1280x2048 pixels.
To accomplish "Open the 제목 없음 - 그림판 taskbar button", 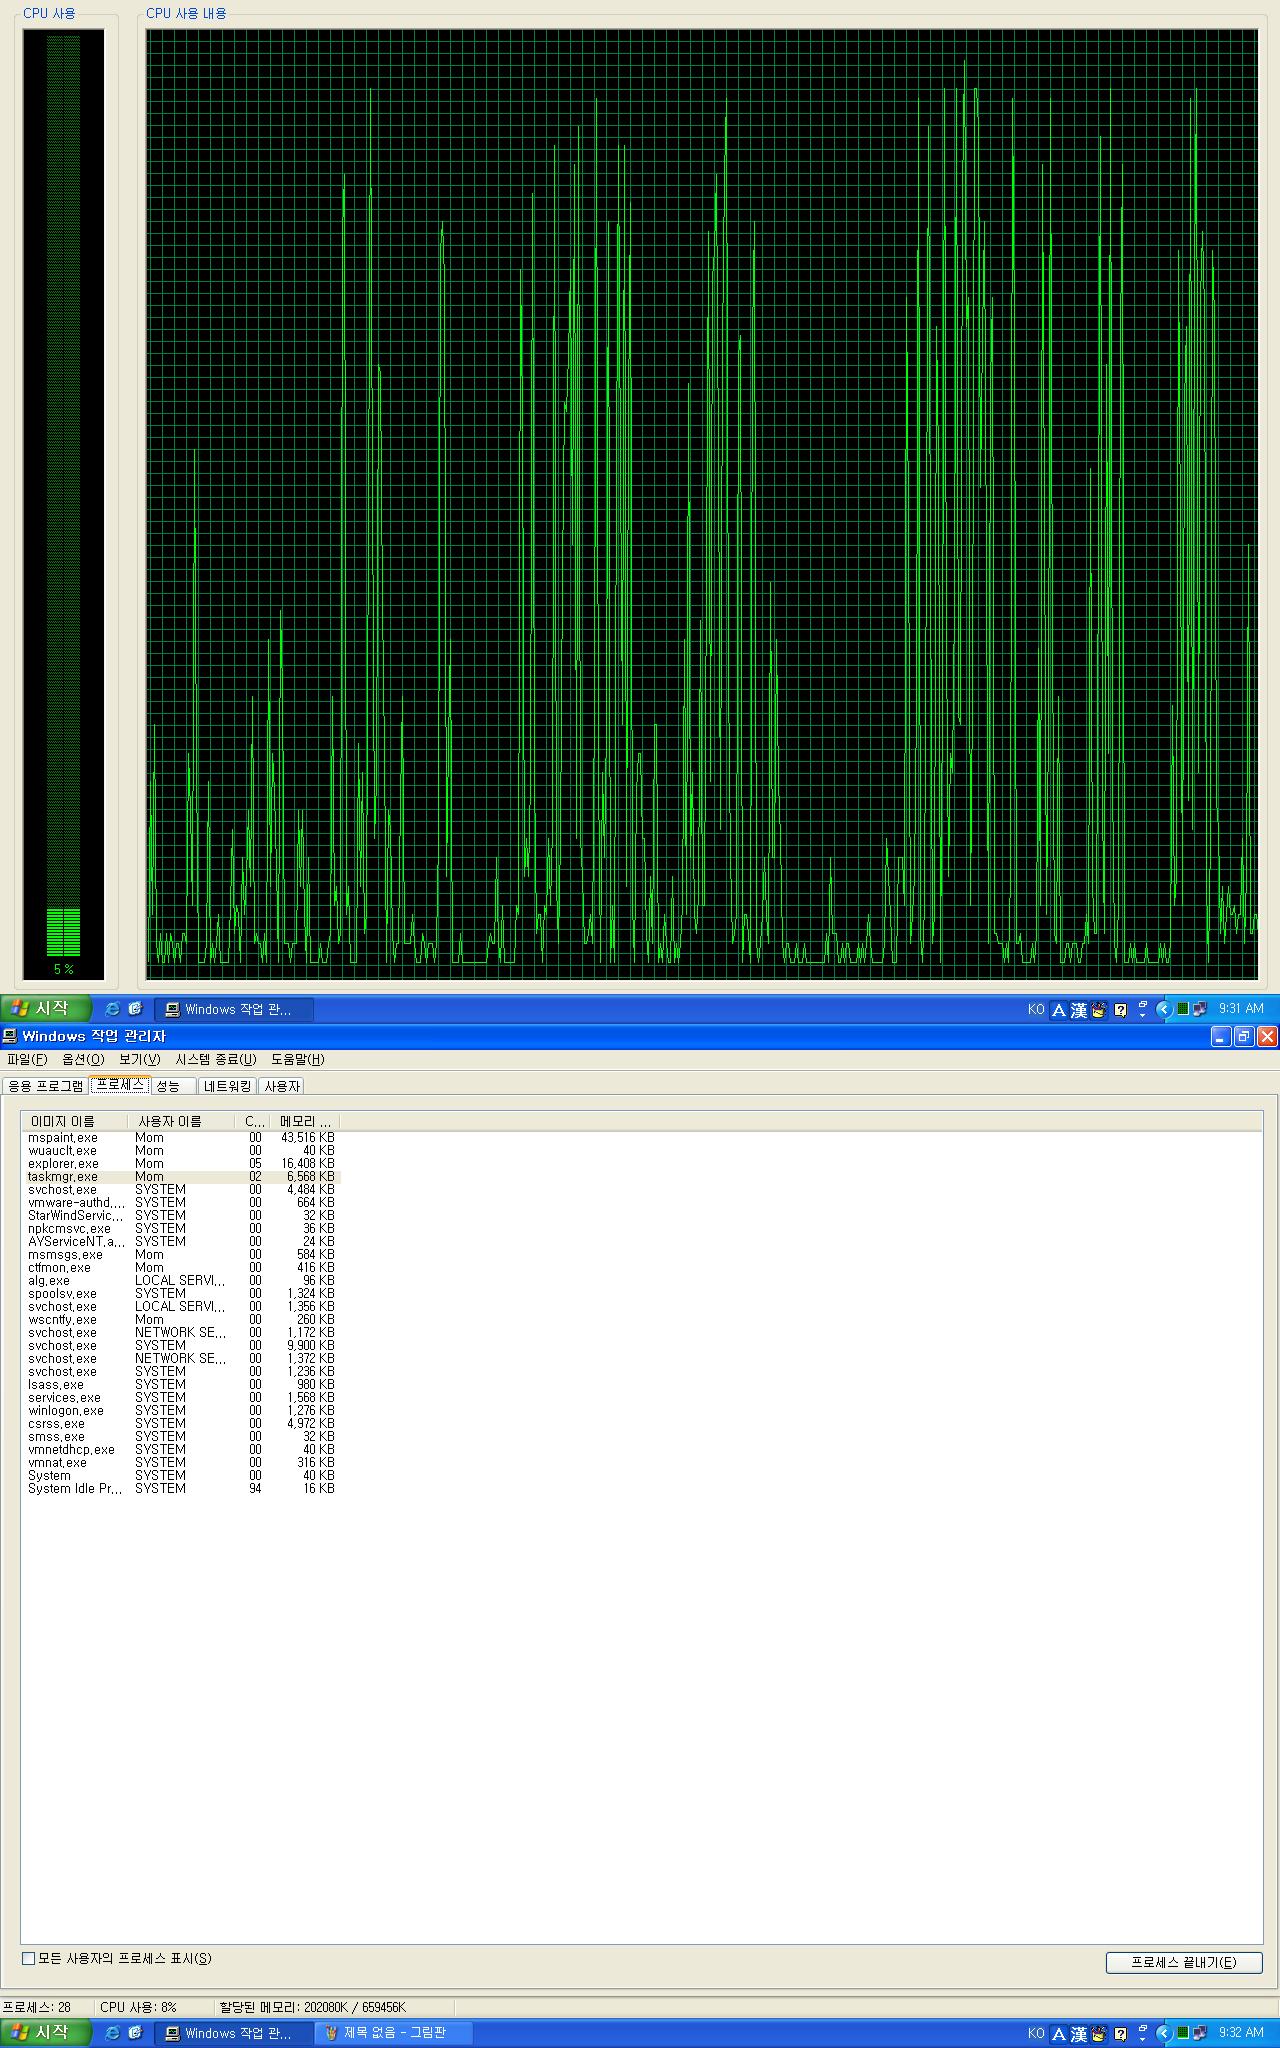I will click(393, 2033).
